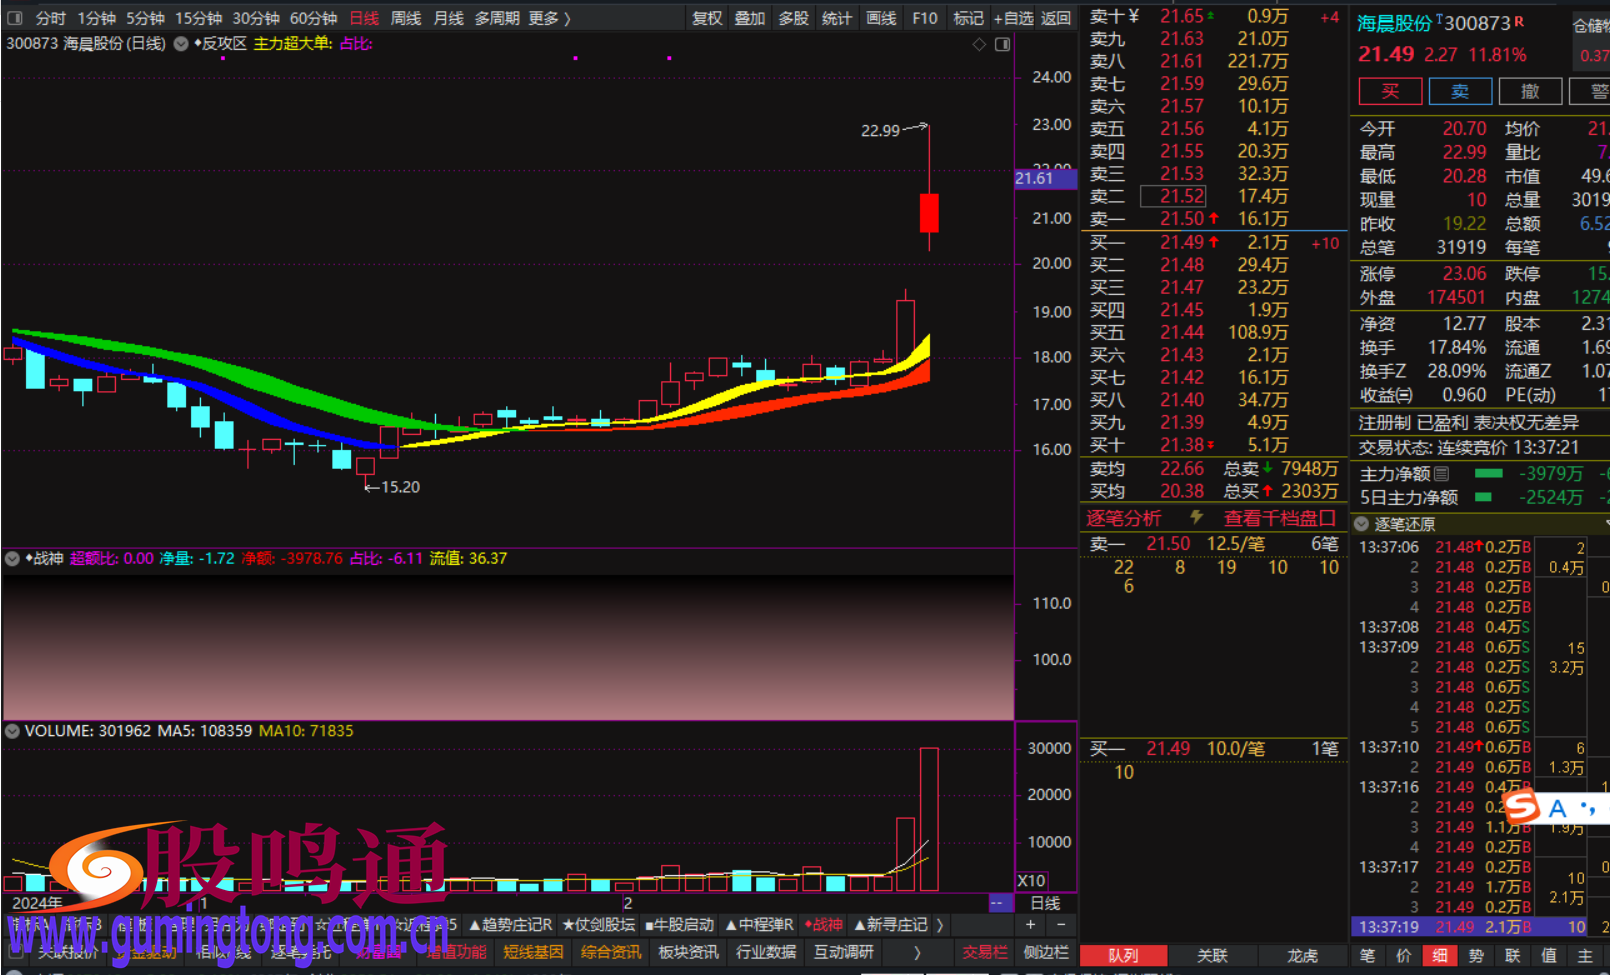Zoom out the chart with the minus button
This screenshot has width=1610, height=975.
1061,925
